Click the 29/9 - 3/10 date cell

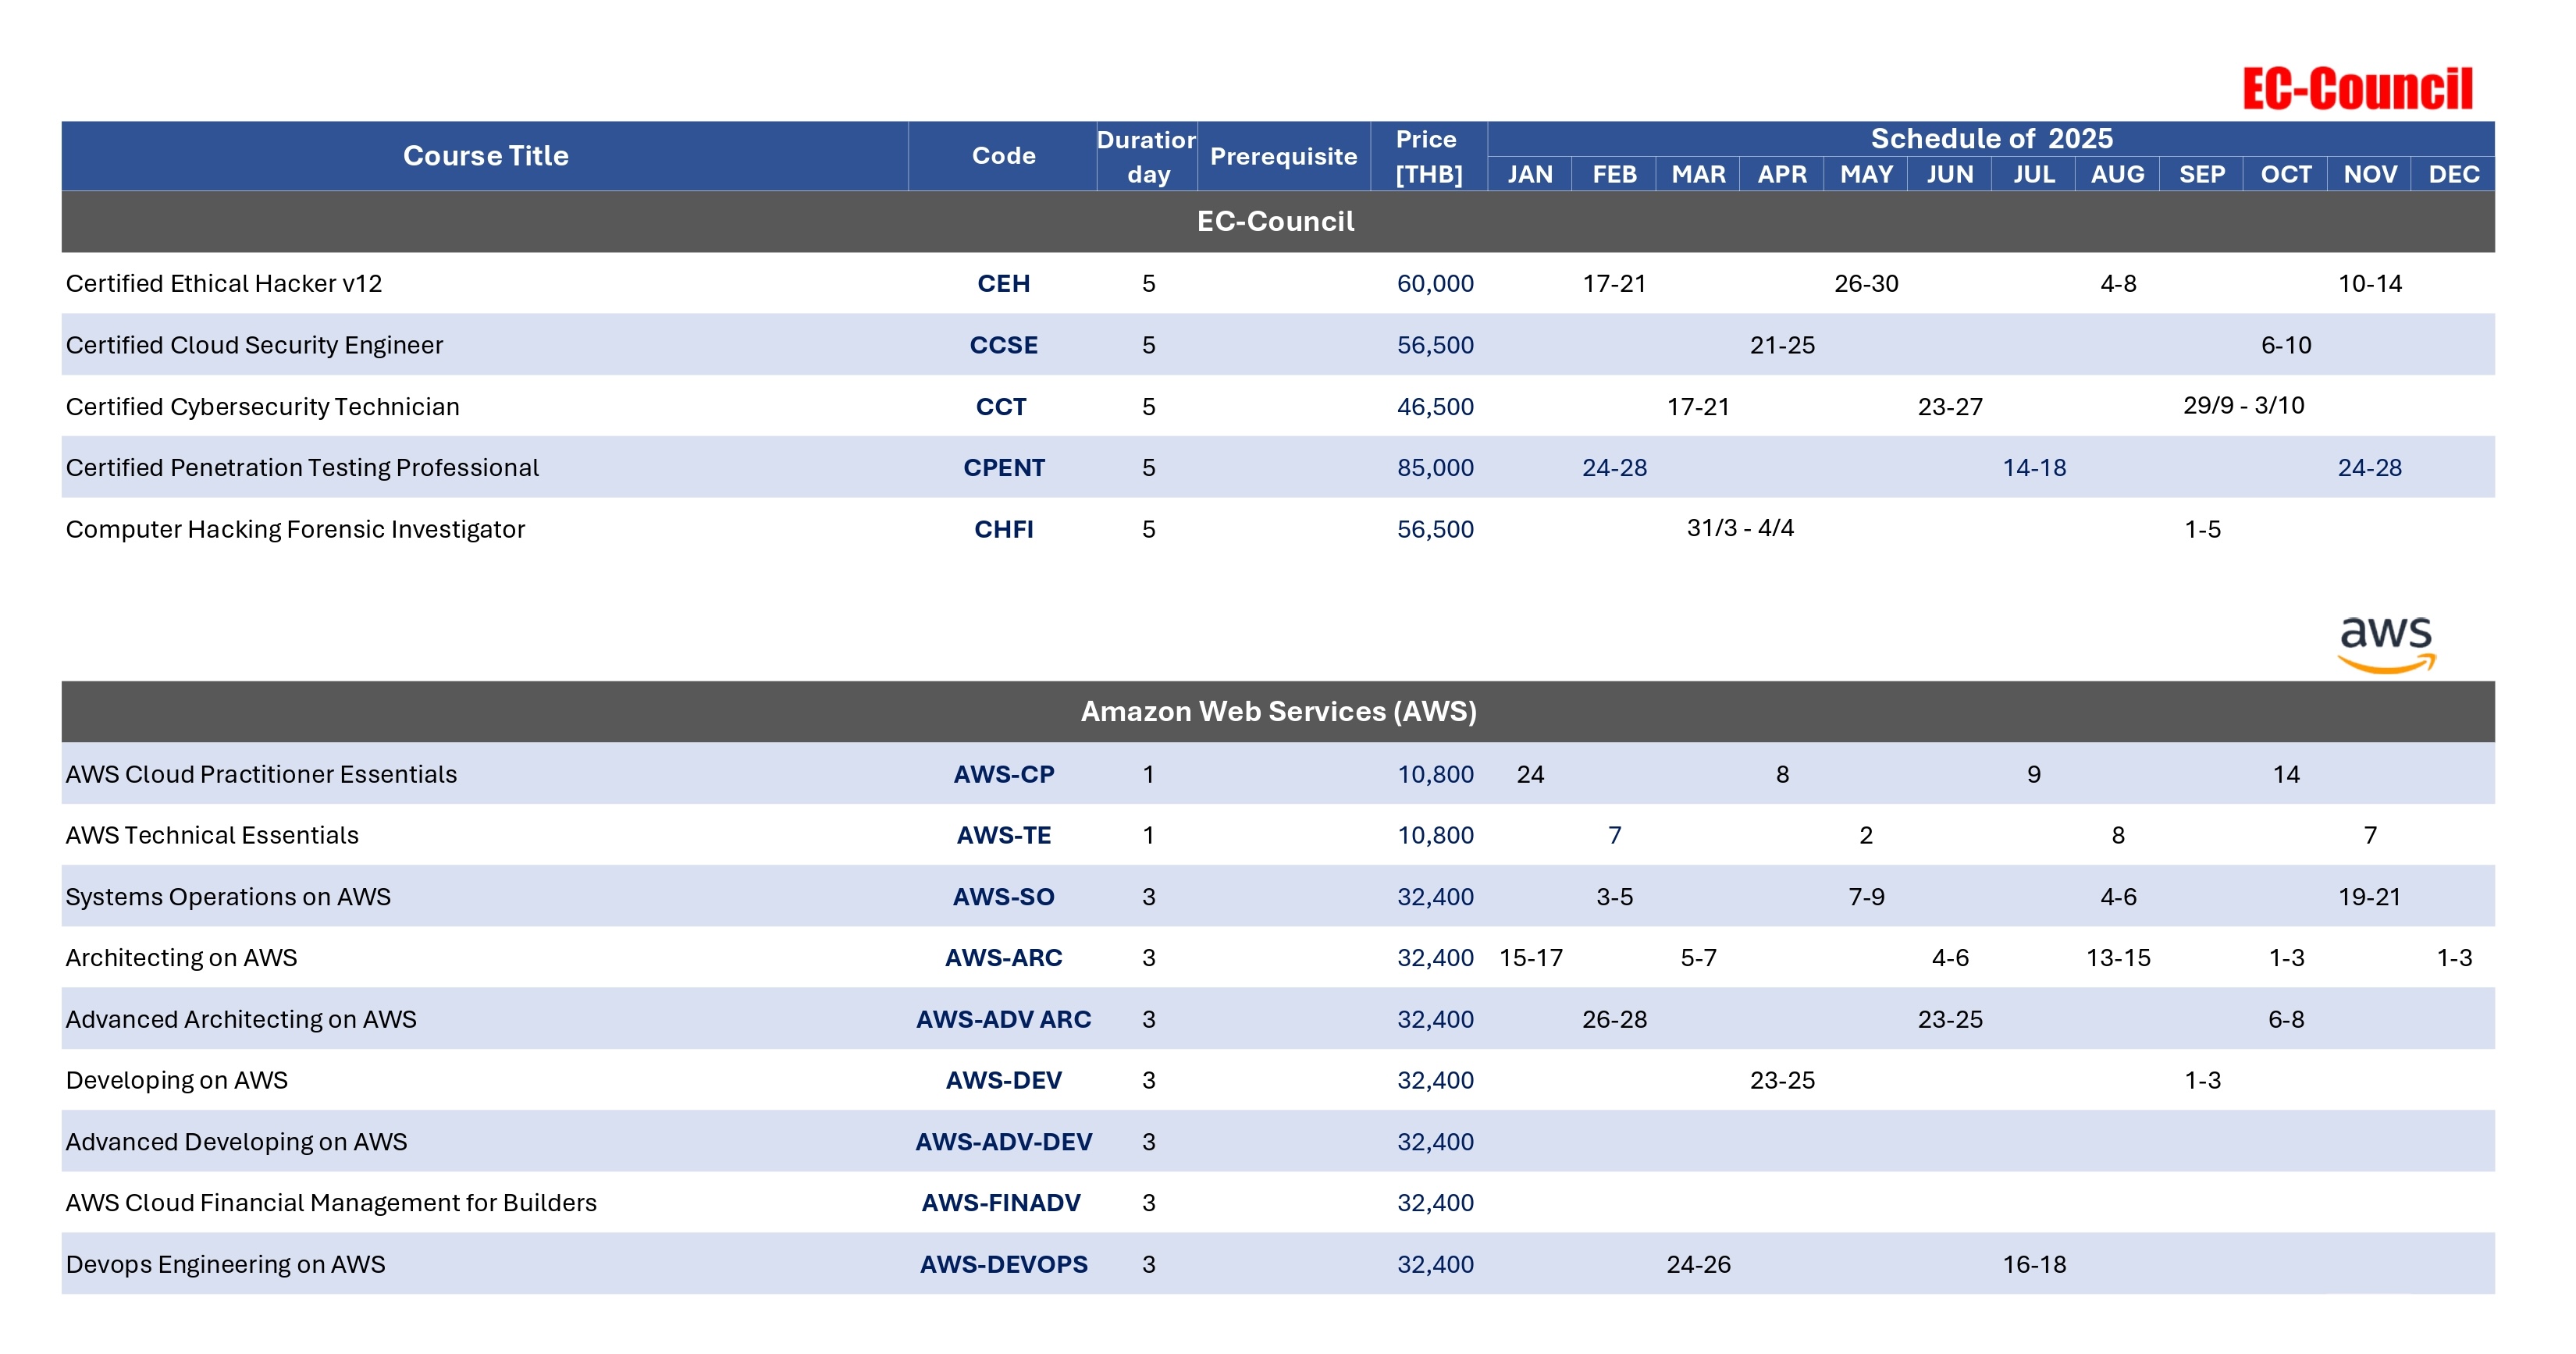coord(2244,405)
